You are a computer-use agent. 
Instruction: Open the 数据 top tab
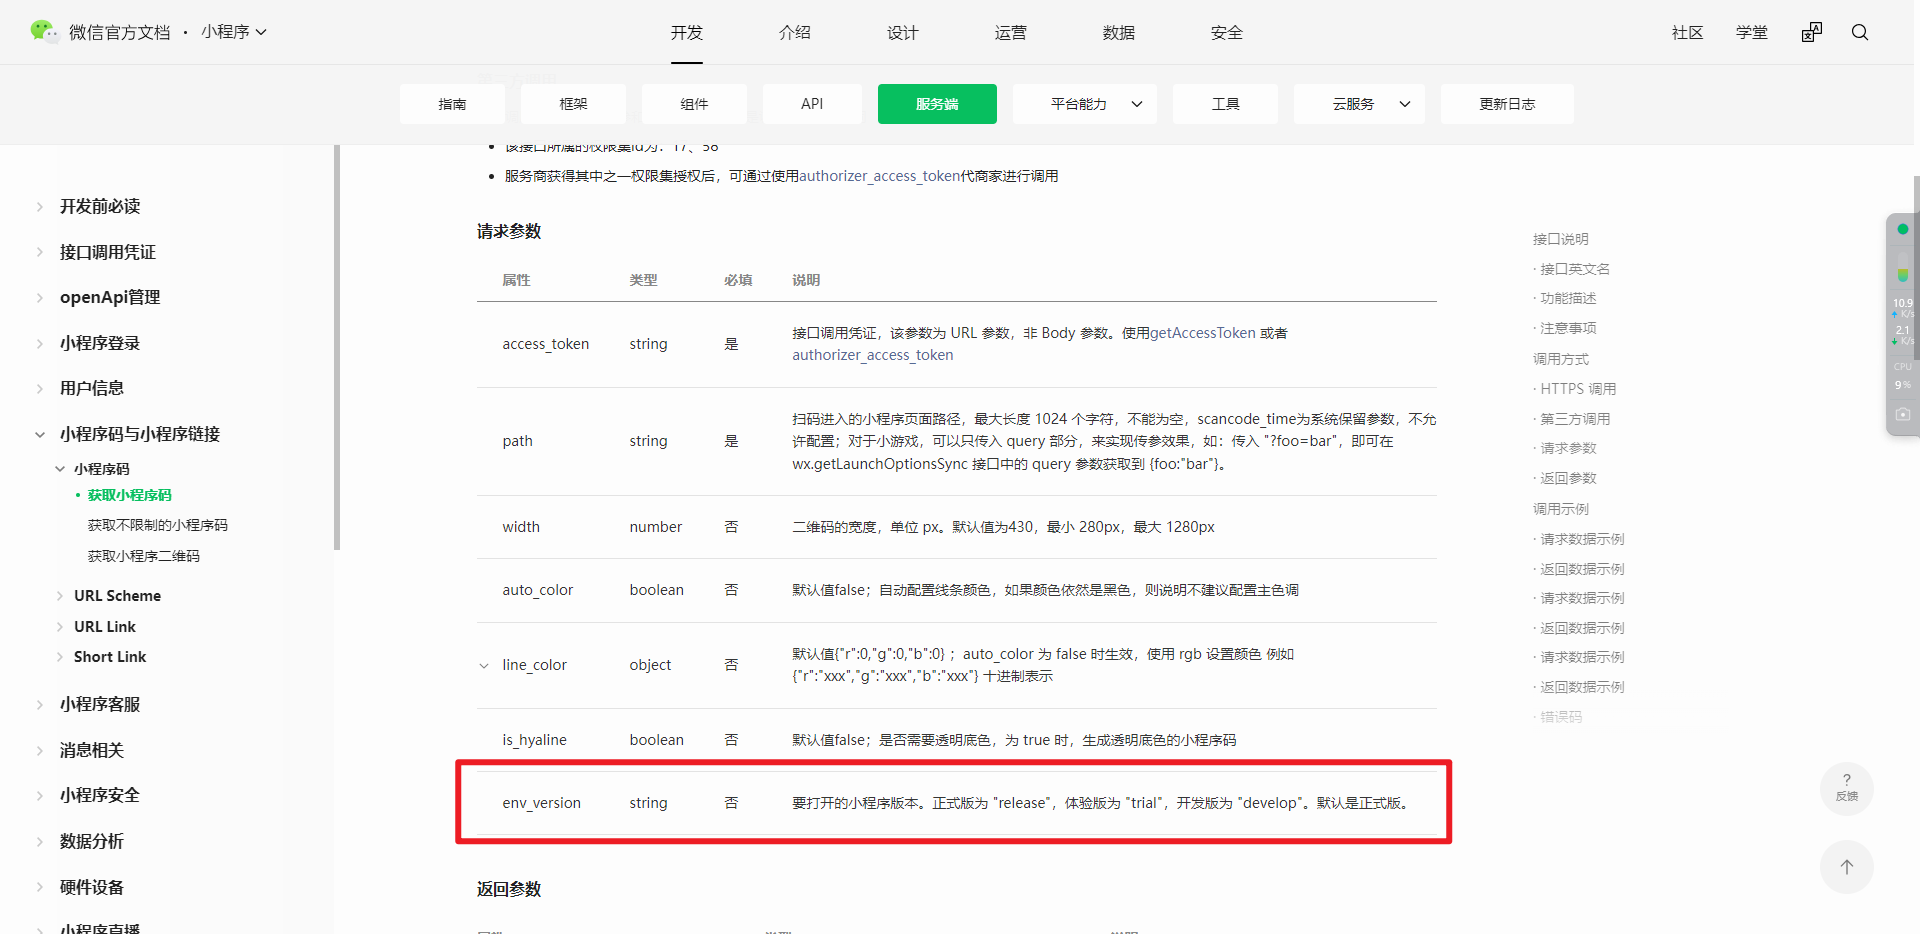1119,33
